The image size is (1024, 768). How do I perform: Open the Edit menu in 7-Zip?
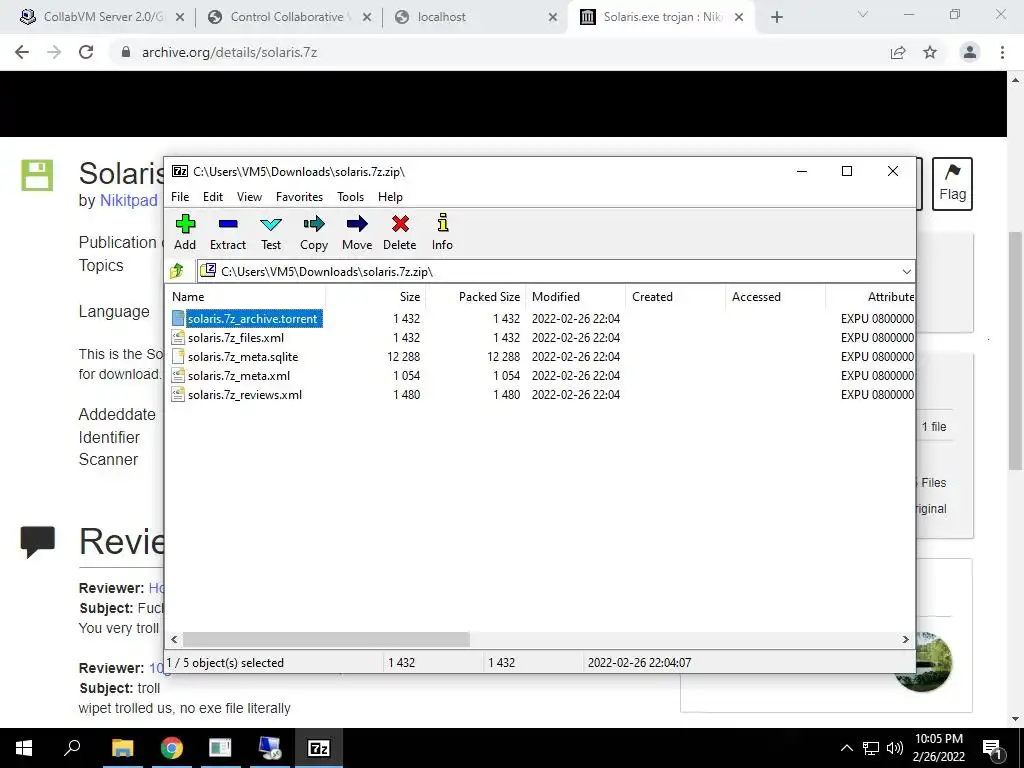(213, 197)
